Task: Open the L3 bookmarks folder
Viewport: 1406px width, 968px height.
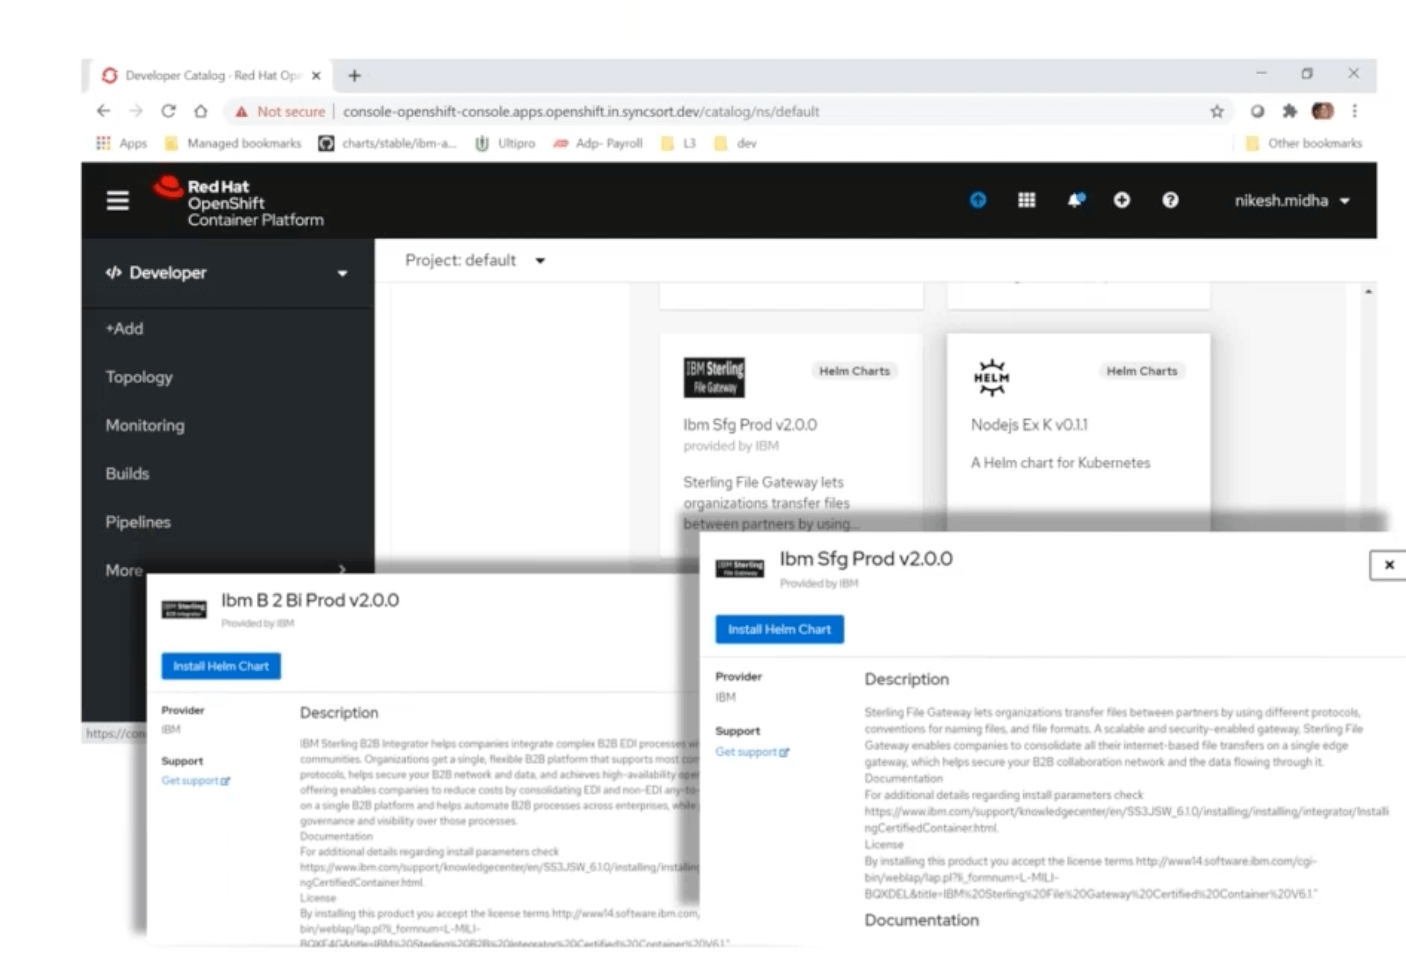Action: click(x=679, y=143)
